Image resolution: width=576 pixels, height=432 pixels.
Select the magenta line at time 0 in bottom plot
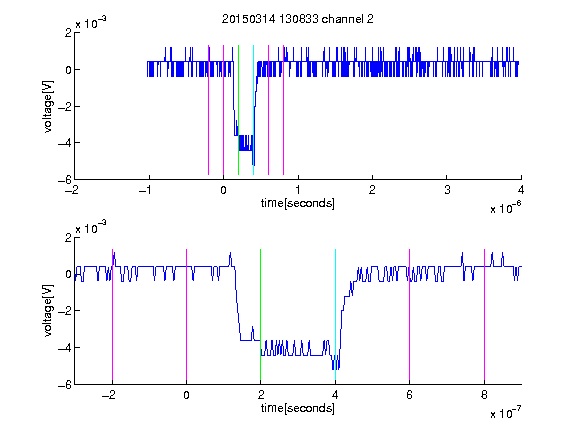186,315
